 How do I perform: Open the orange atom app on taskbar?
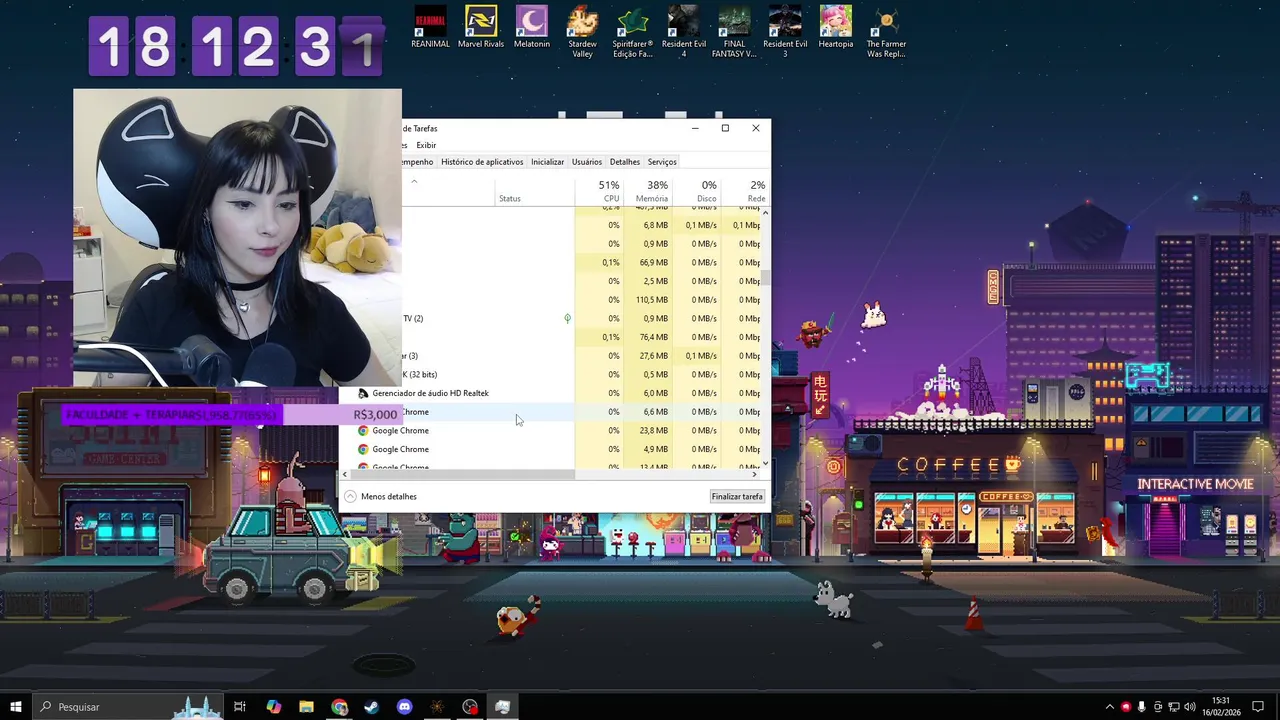click(x=437, y=707)
